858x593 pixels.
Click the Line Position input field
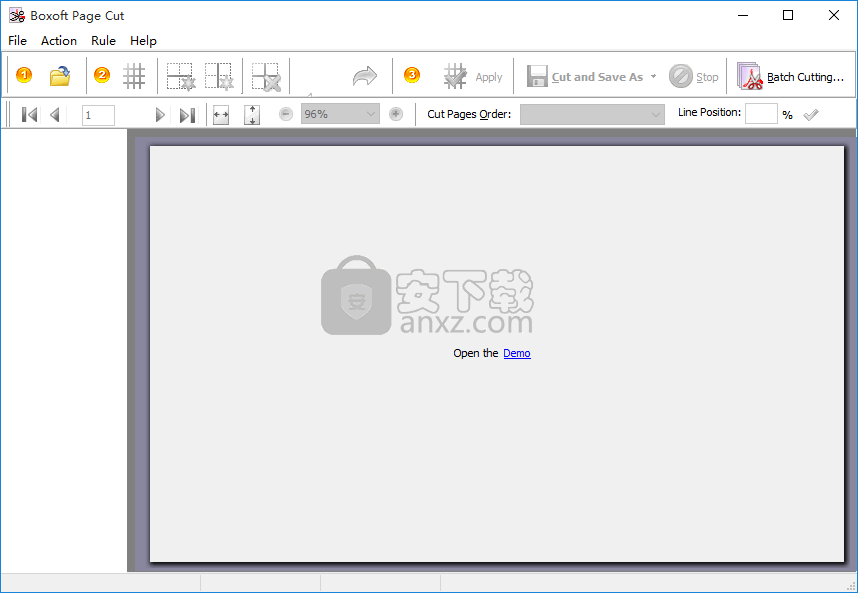[761, 113]
